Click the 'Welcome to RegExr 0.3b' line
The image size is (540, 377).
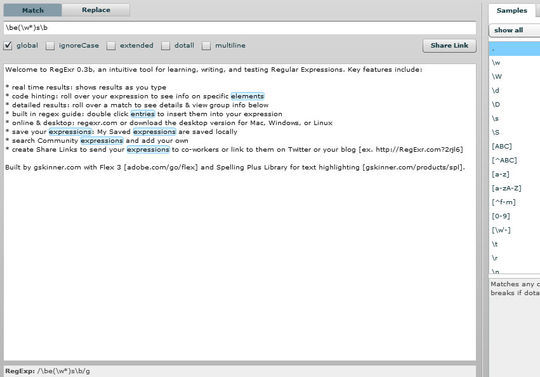(214, 70)
